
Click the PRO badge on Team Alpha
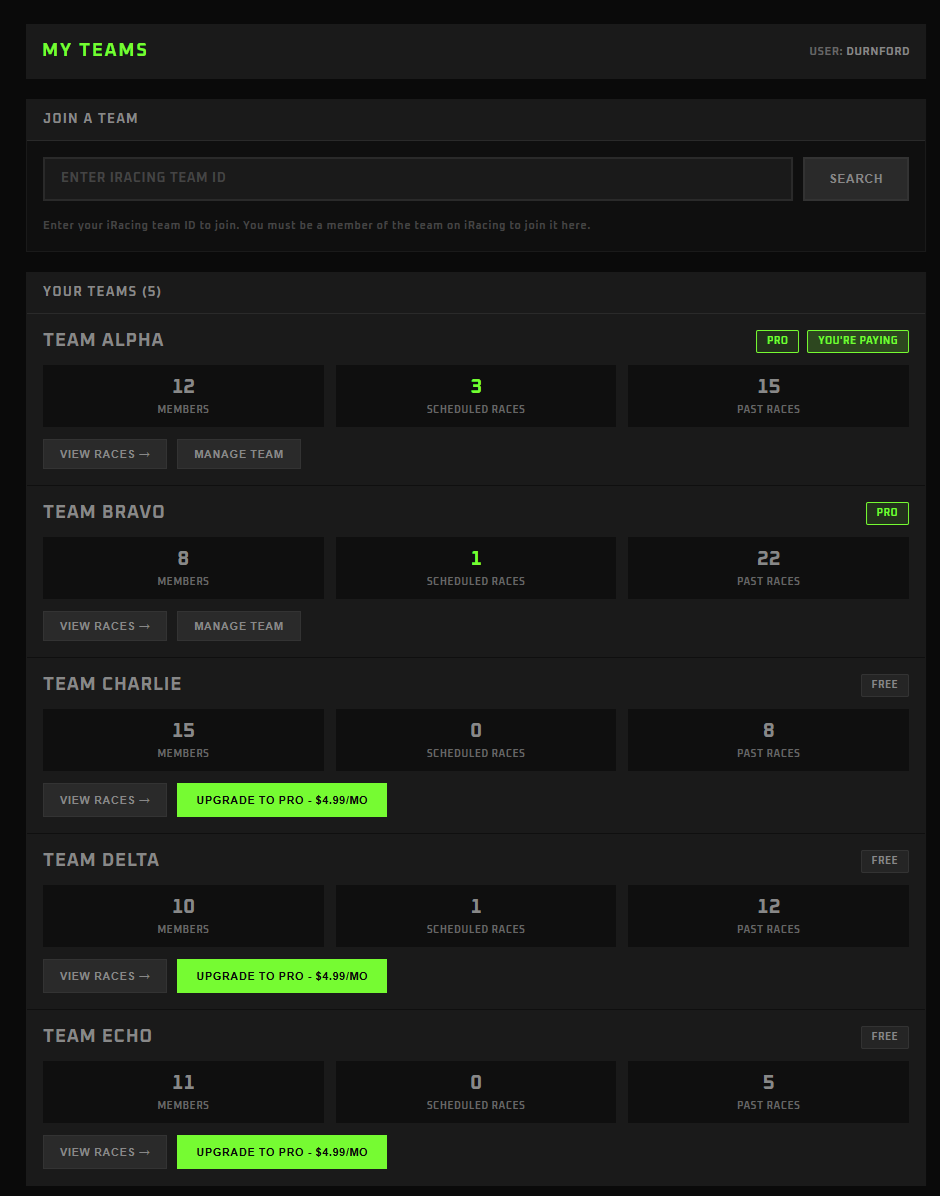[x=777, y=340]
